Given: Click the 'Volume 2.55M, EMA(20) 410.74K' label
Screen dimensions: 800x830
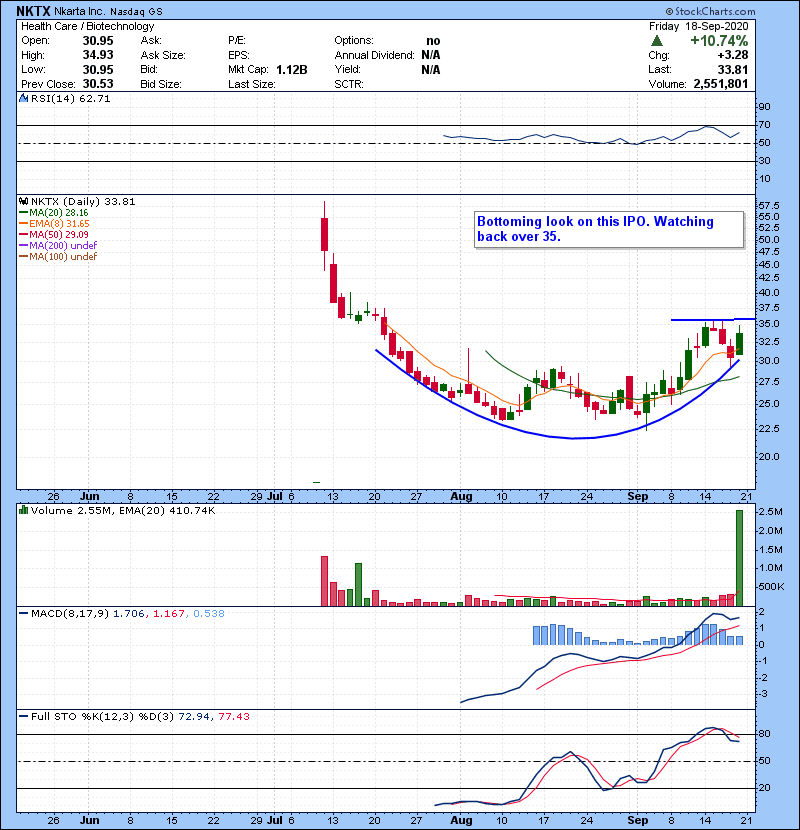Looking at the screenshot, I should coord(123,510).
